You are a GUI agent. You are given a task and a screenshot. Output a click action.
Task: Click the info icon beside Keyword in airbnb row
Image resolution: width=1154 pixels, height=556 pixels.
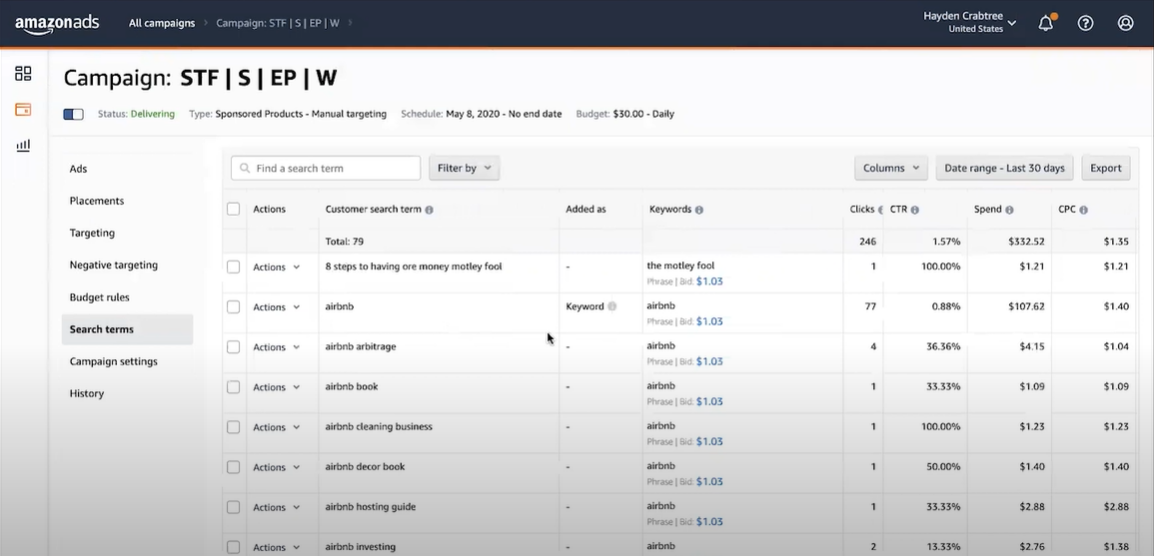612,306
